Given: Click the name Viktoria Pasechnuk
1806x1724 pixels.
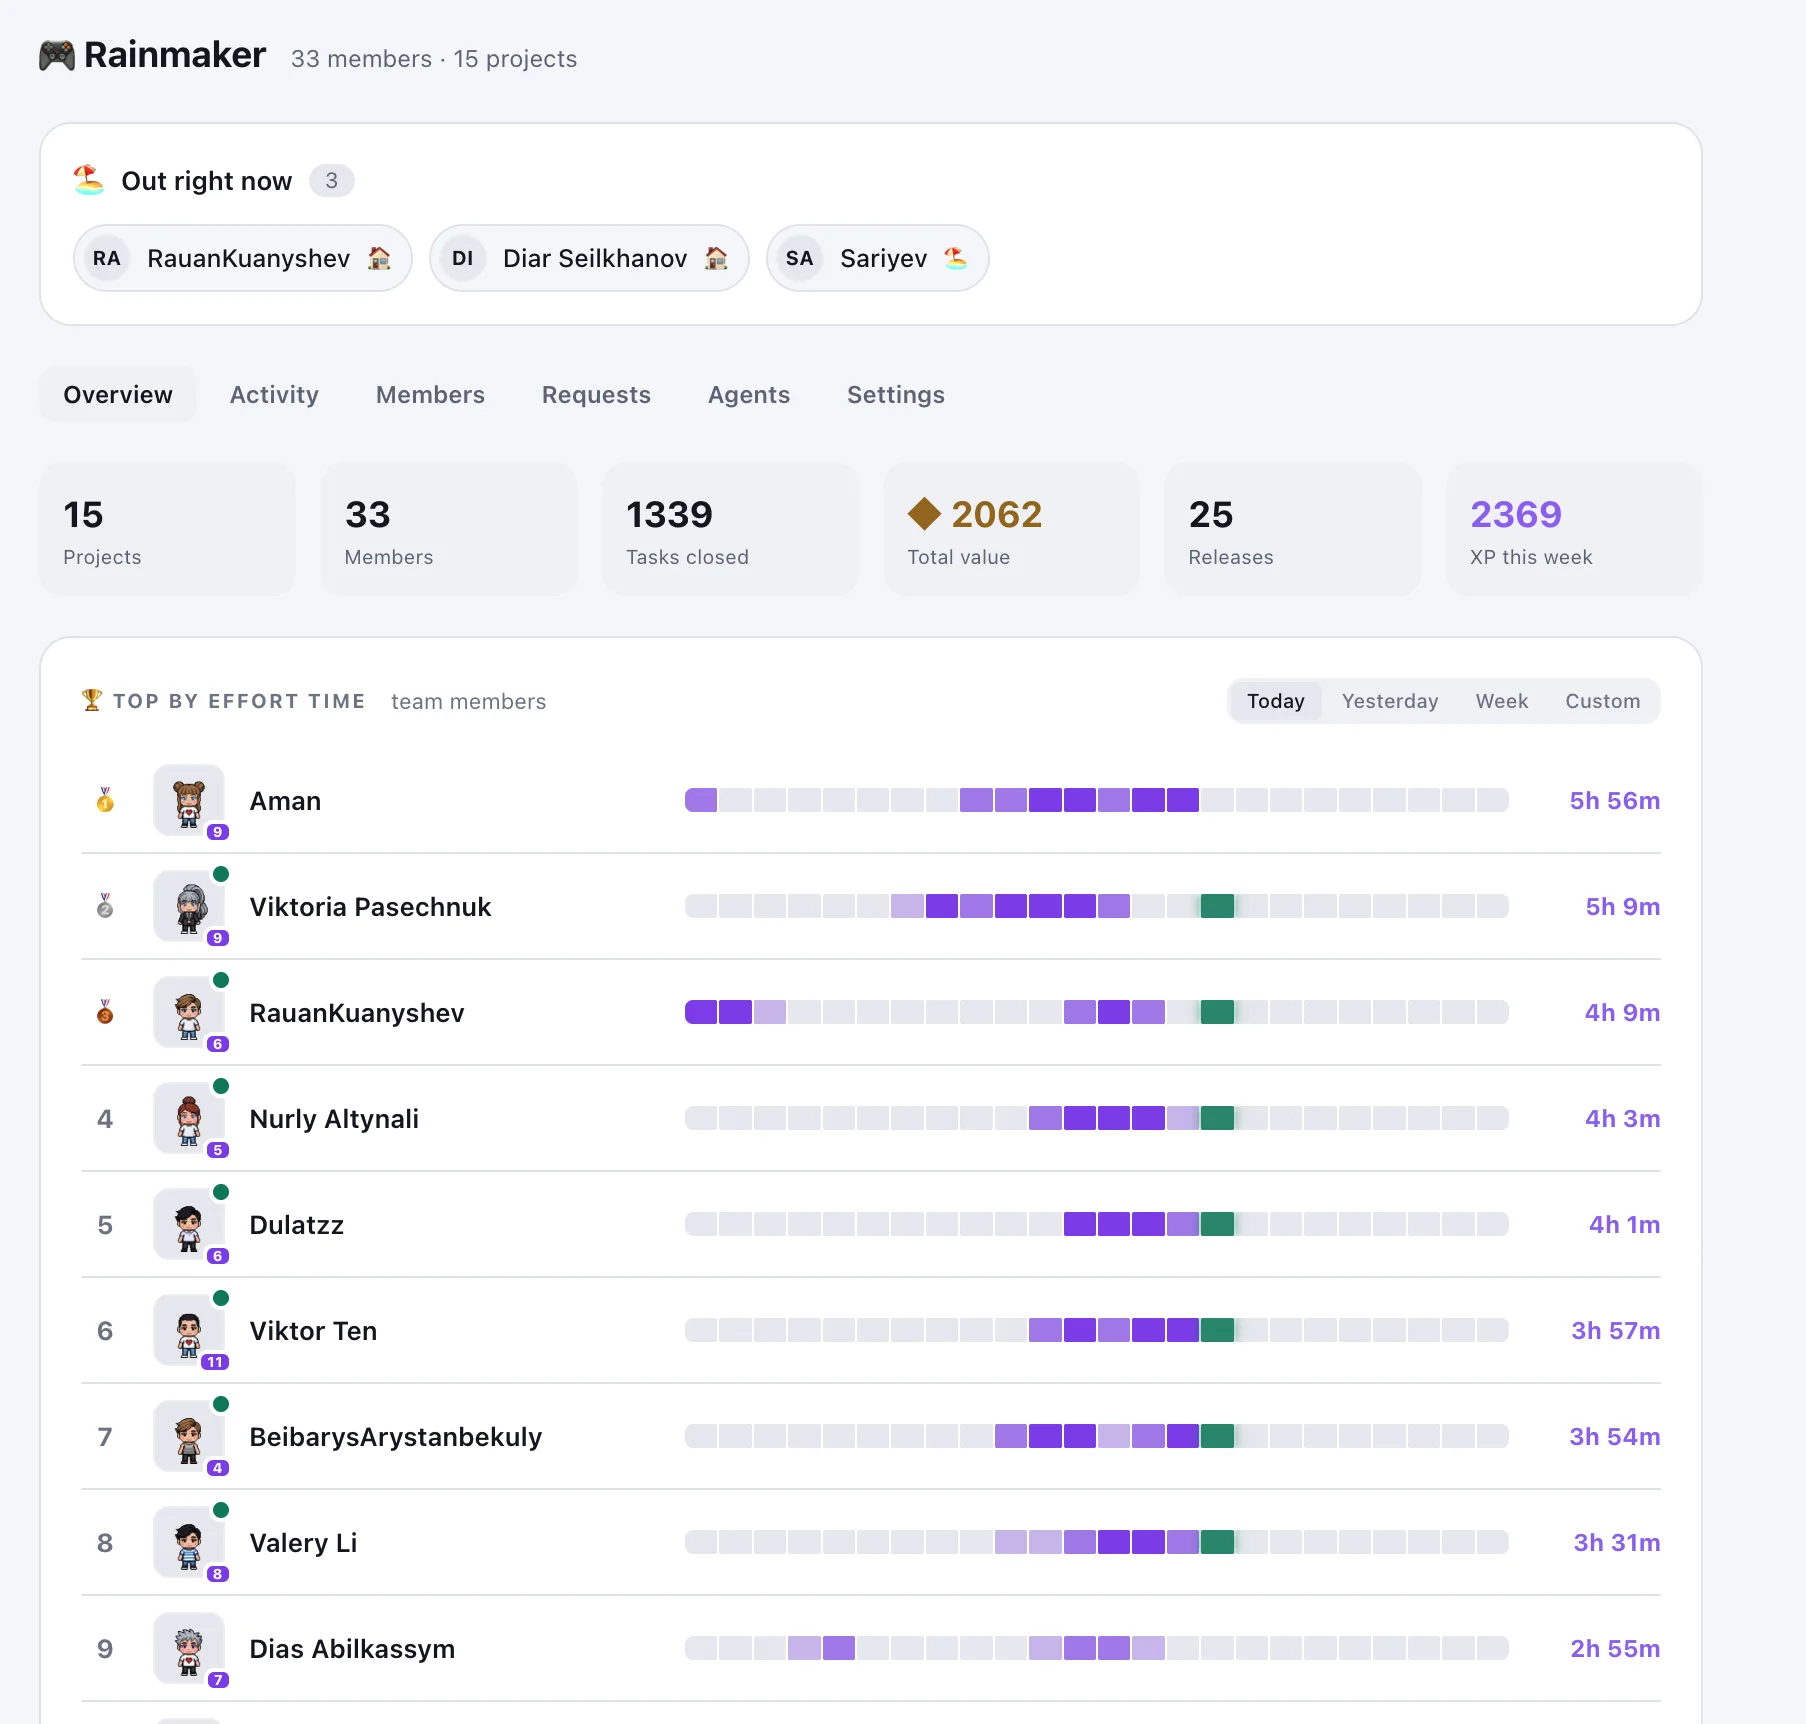Looking at the screenshot, I should pyautogui.click(x=370, y=907).
